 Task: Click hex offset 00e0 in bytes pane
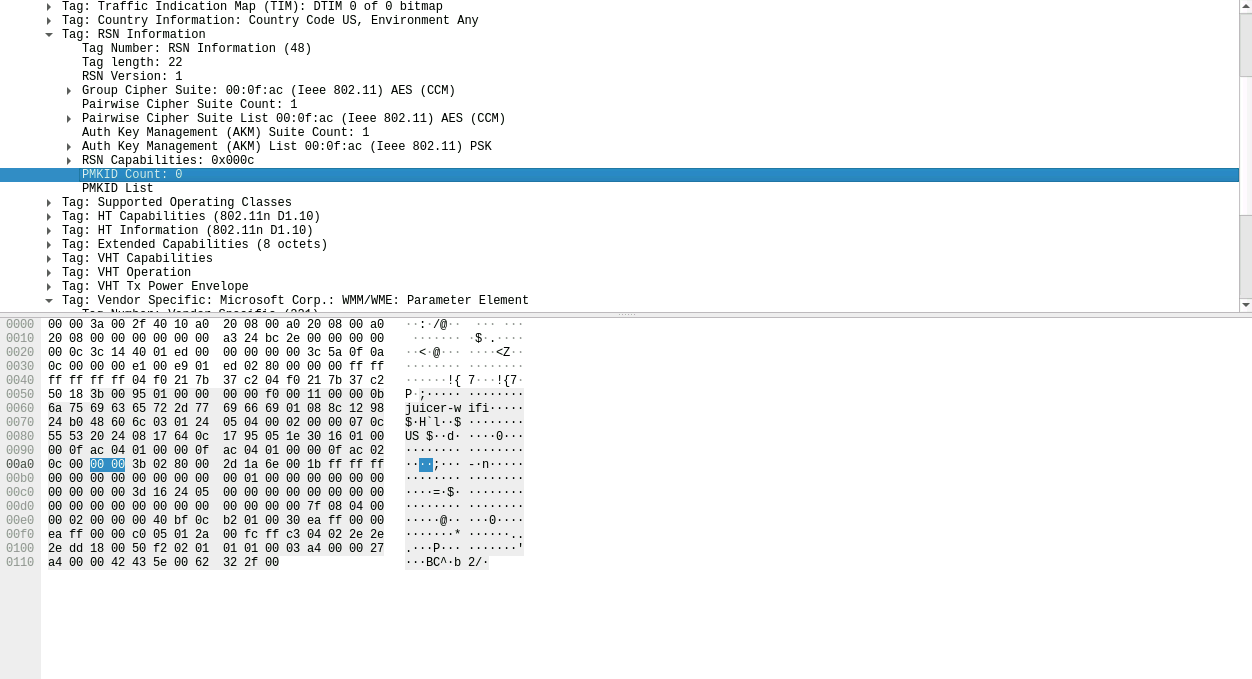click(x=20, y=520)
